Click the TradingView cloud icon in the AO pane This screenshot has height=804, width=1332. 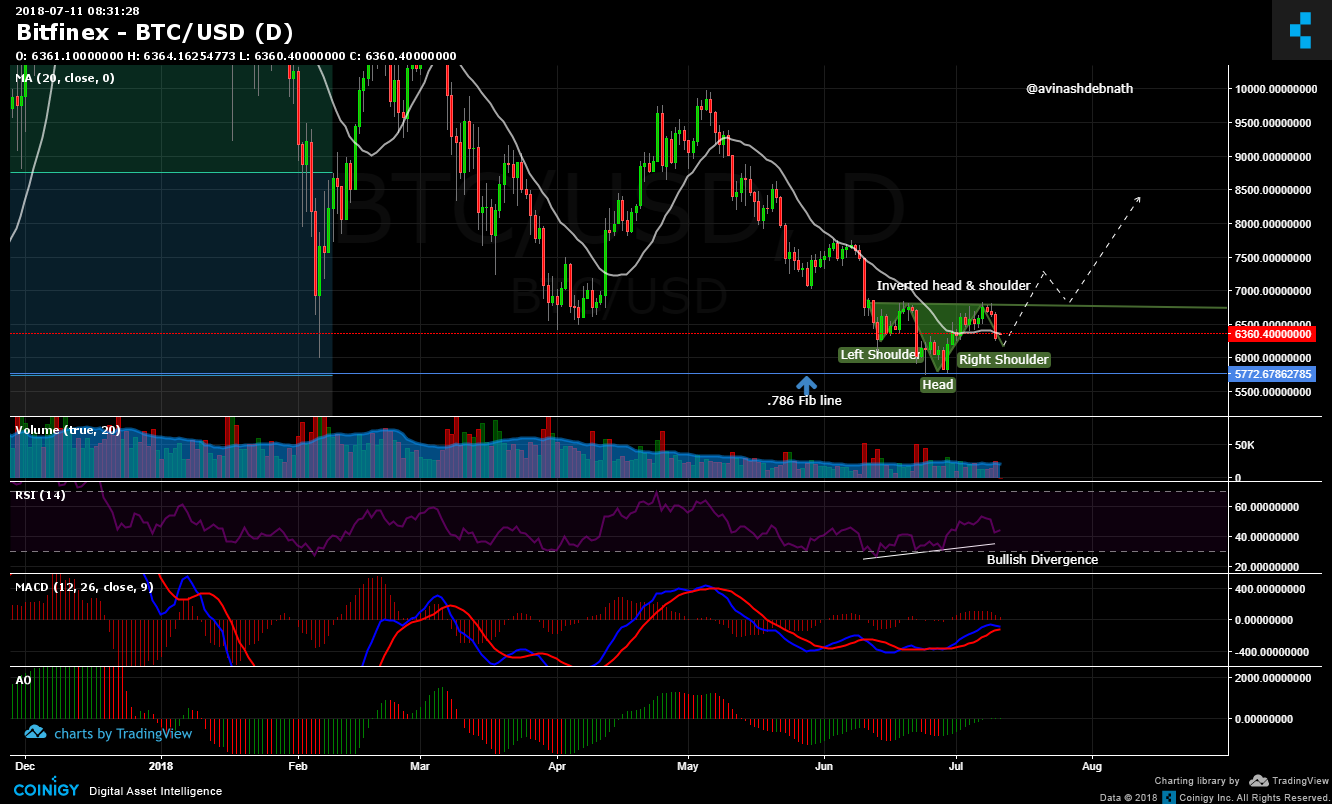click(35, 733)
